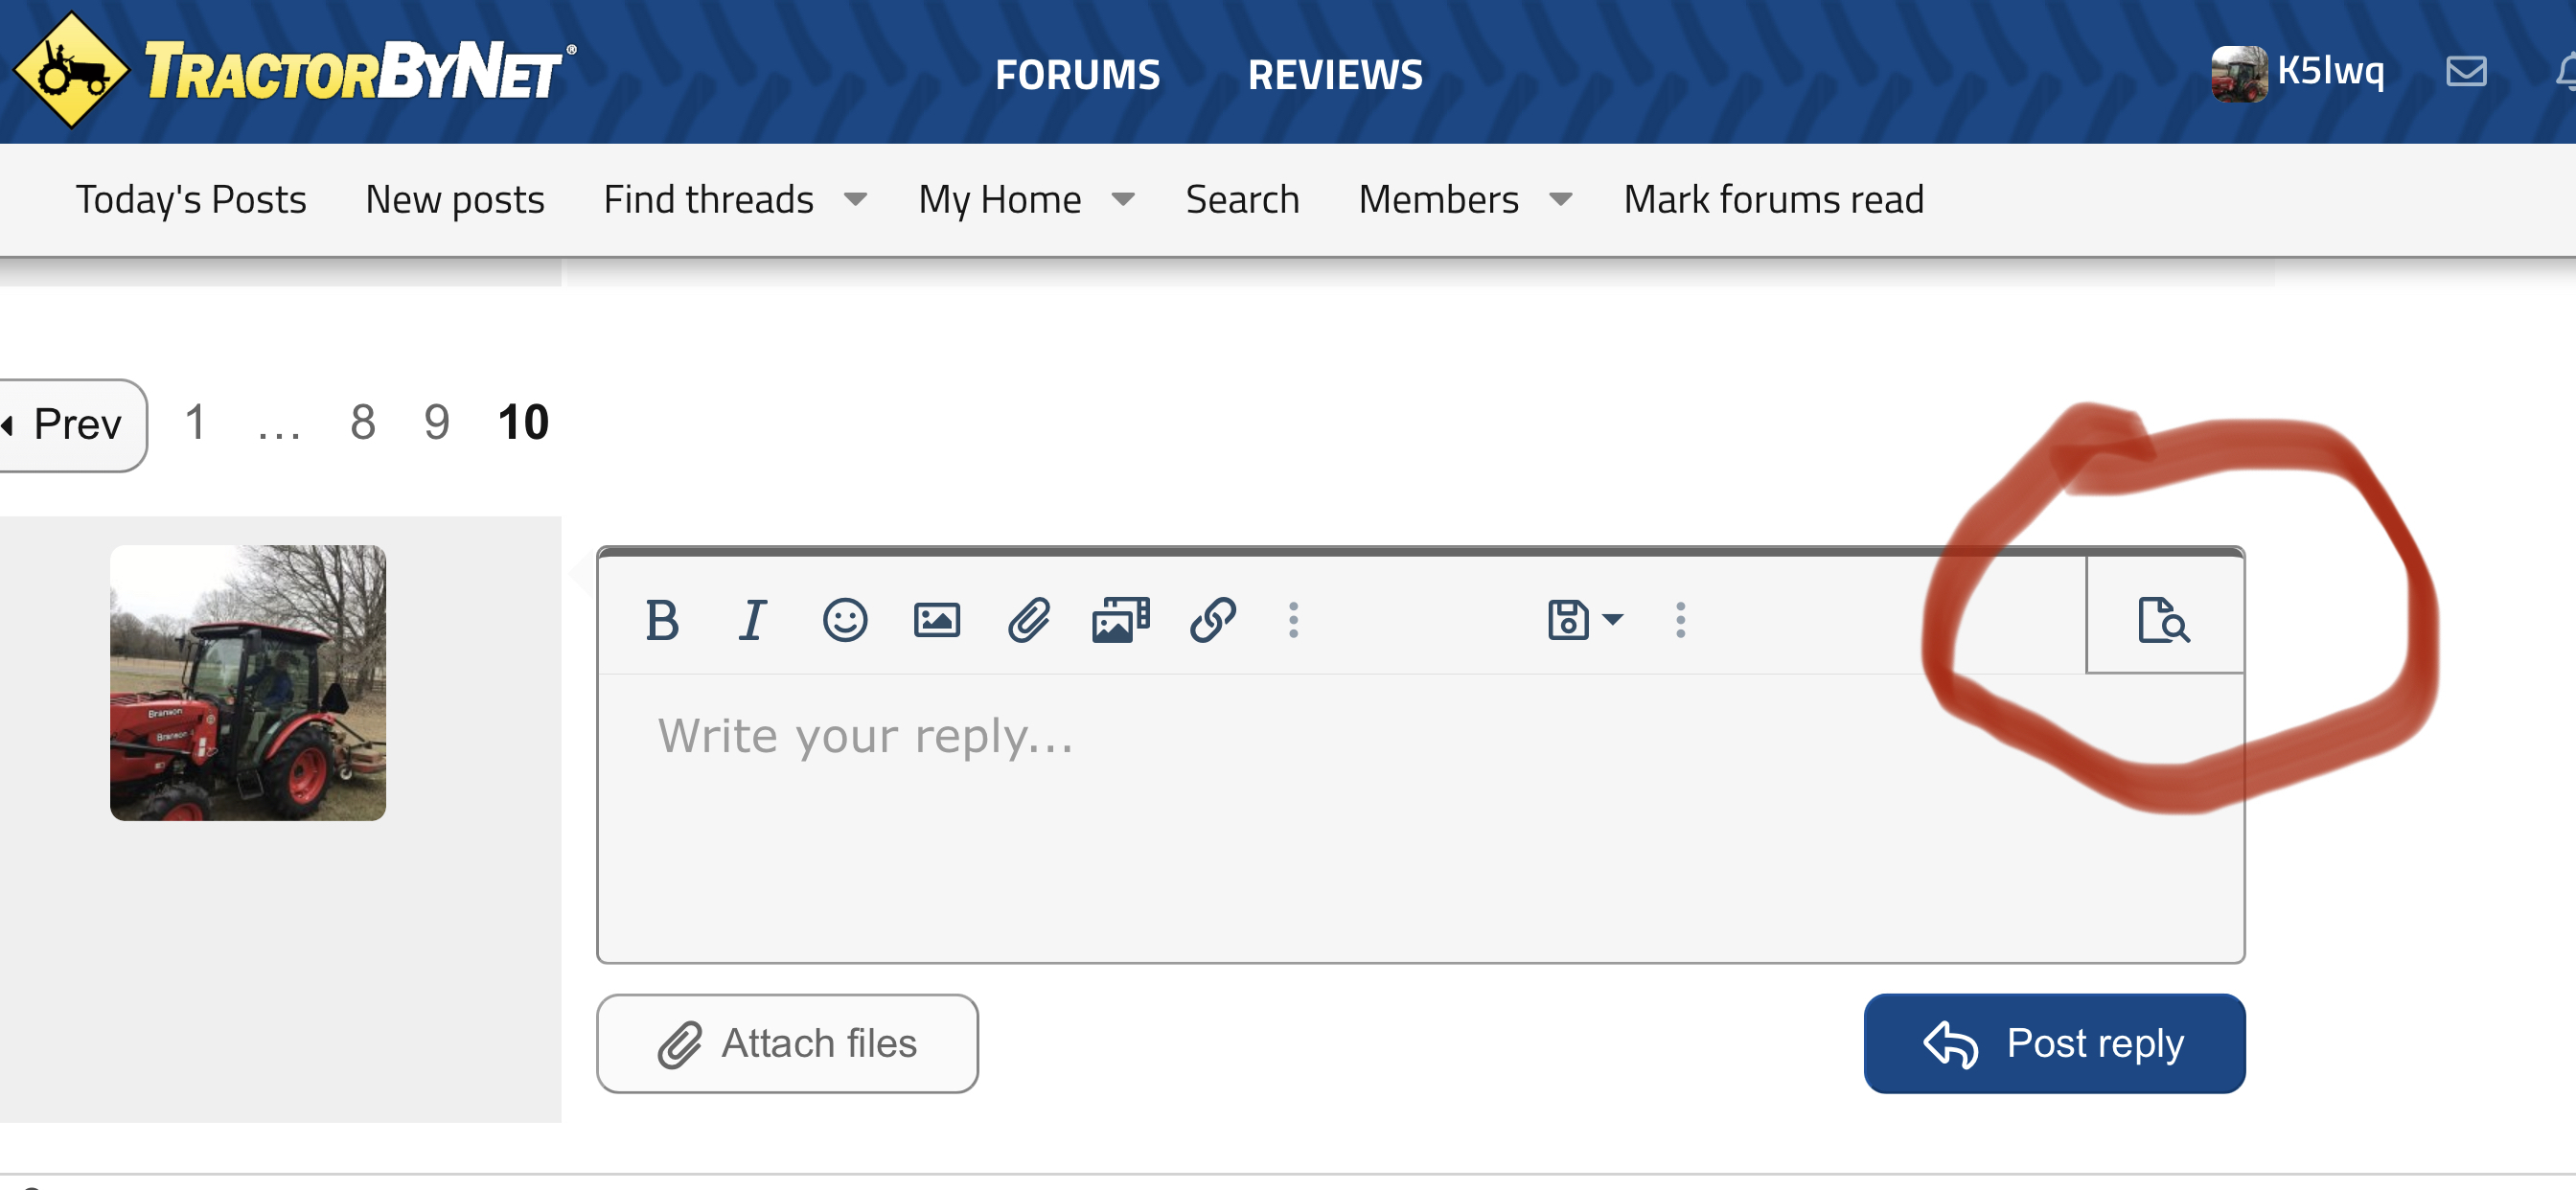Click the red tractor avatar thumbnail
The width and height of the screenshot is (2576, 1190).
248,683
